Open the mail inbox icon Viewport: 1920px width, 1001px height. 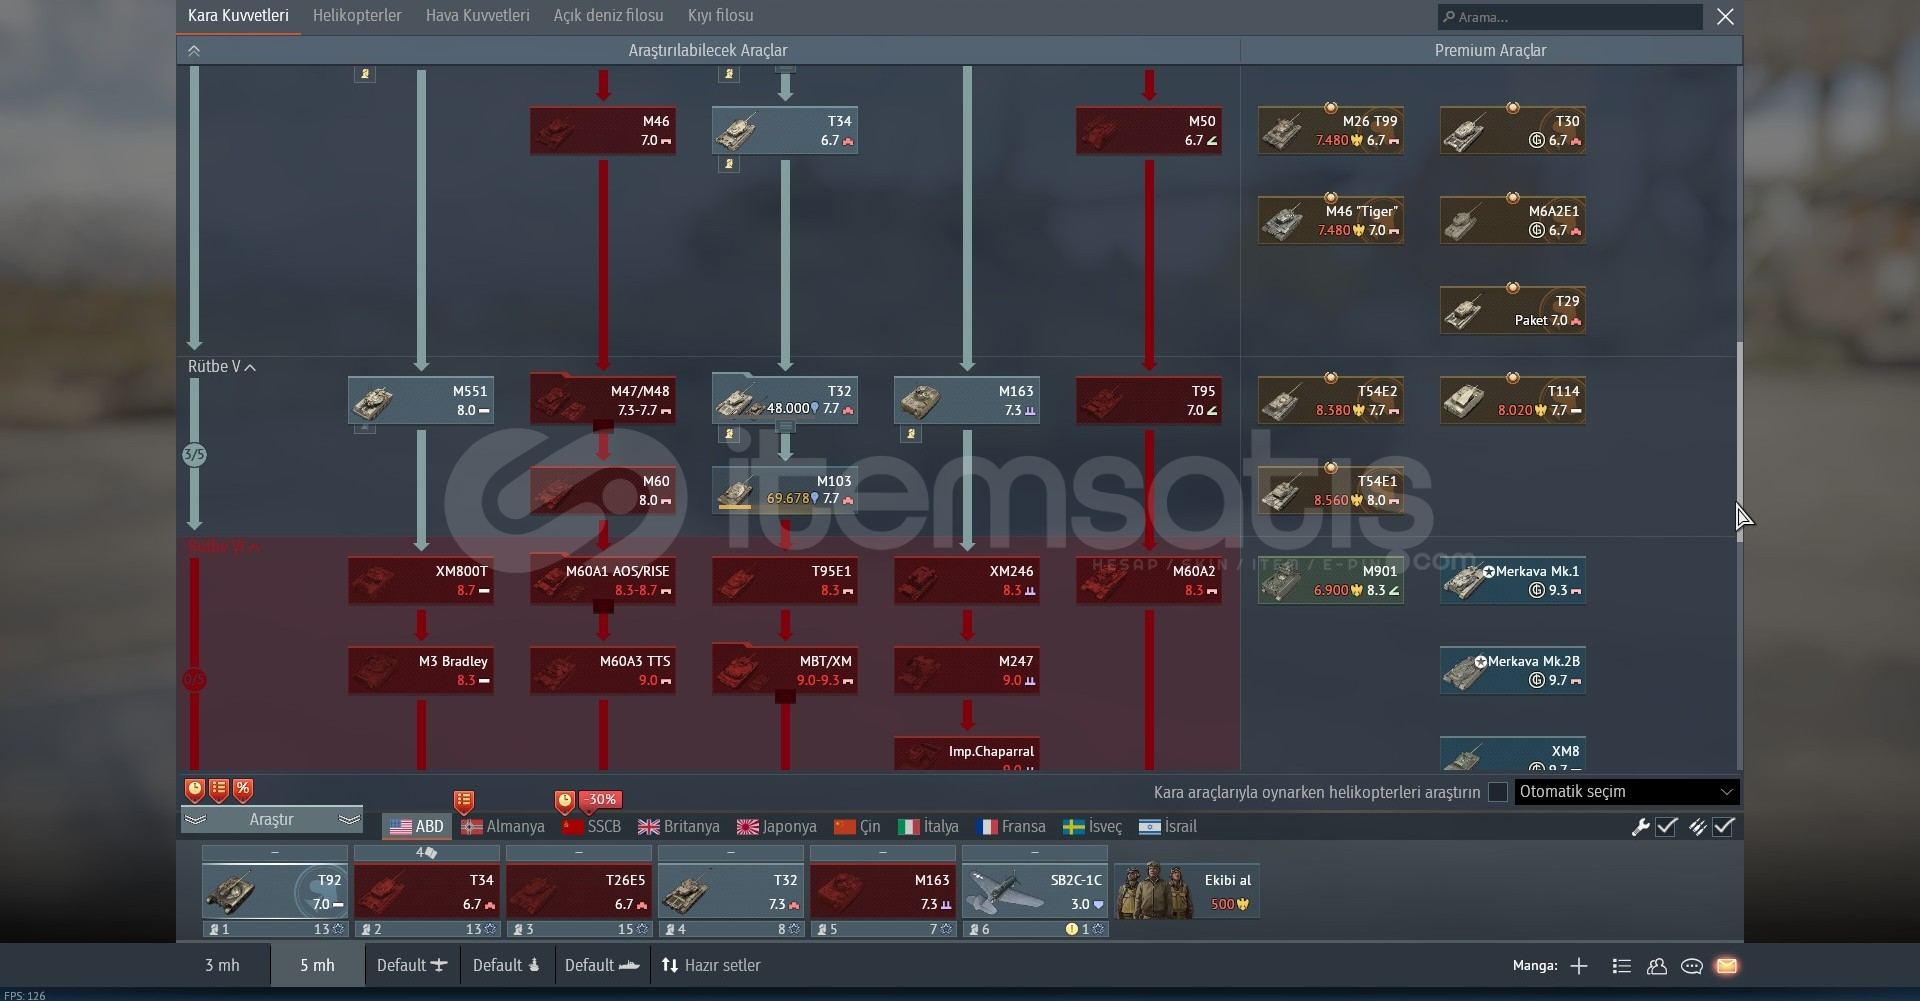point(1726,966)
